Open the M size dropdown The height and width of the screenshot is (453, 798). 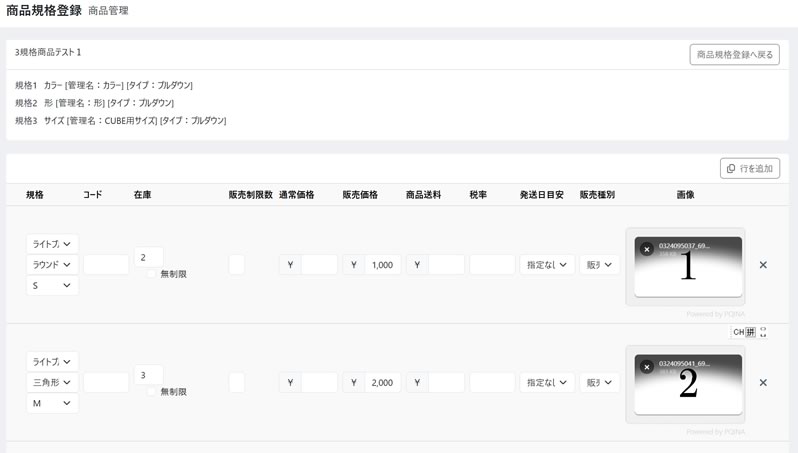pos(52,403)
